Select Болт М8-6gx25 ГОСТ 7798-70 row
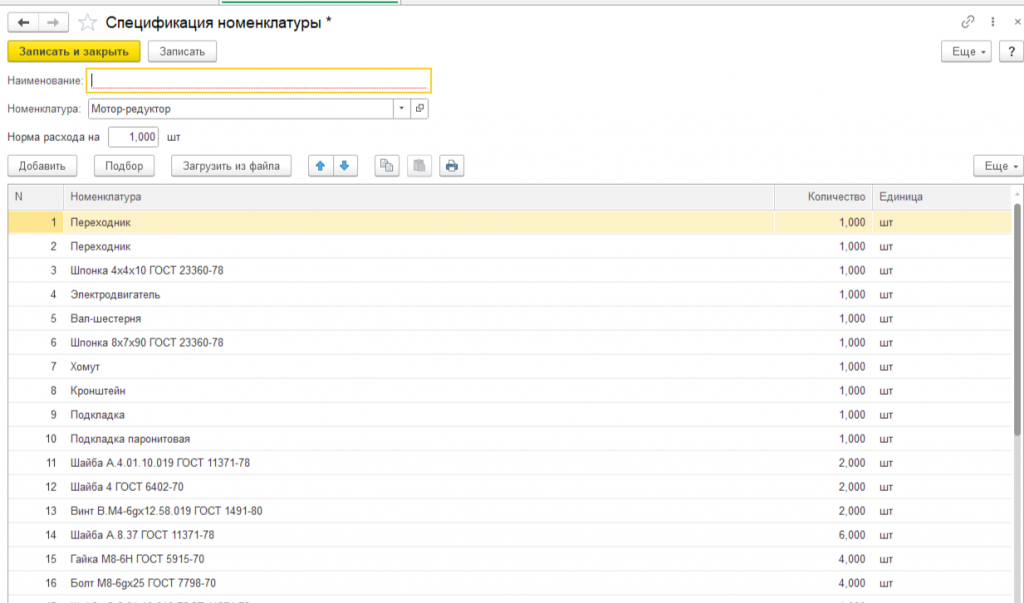This screenshot has height=603, width=1024. pos(509,583)
